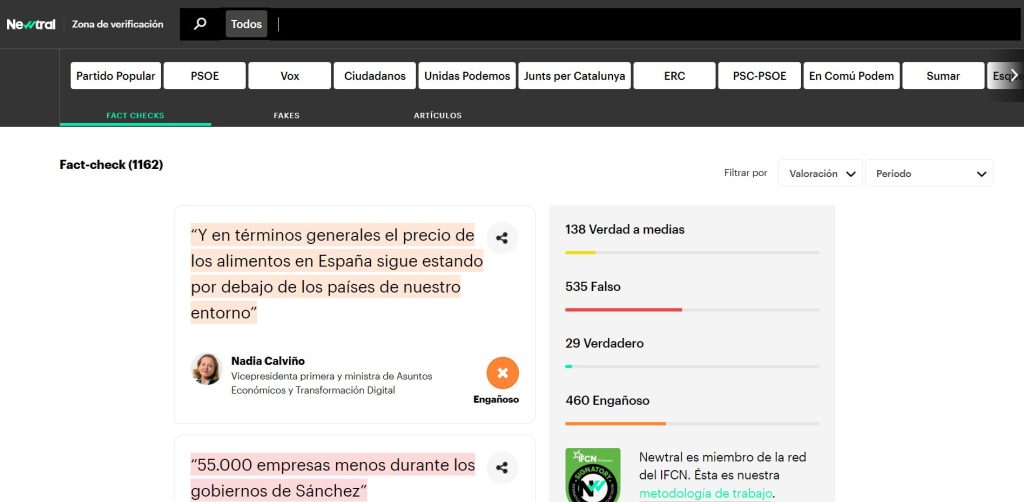Click the 'Fact-check (1162)' heading
This screenshot has width=1024, height=502.
[x=111, y=165]
